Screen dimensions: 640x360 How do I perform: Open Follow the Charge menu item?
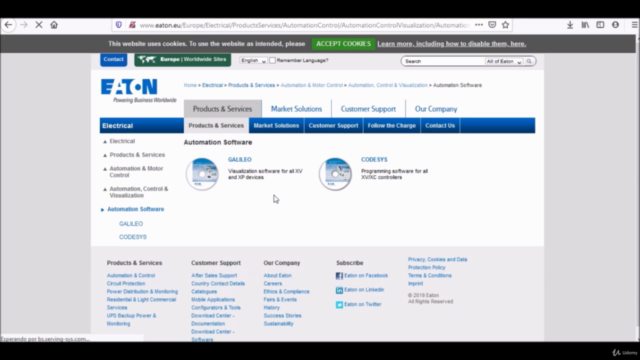pos(391,125)
